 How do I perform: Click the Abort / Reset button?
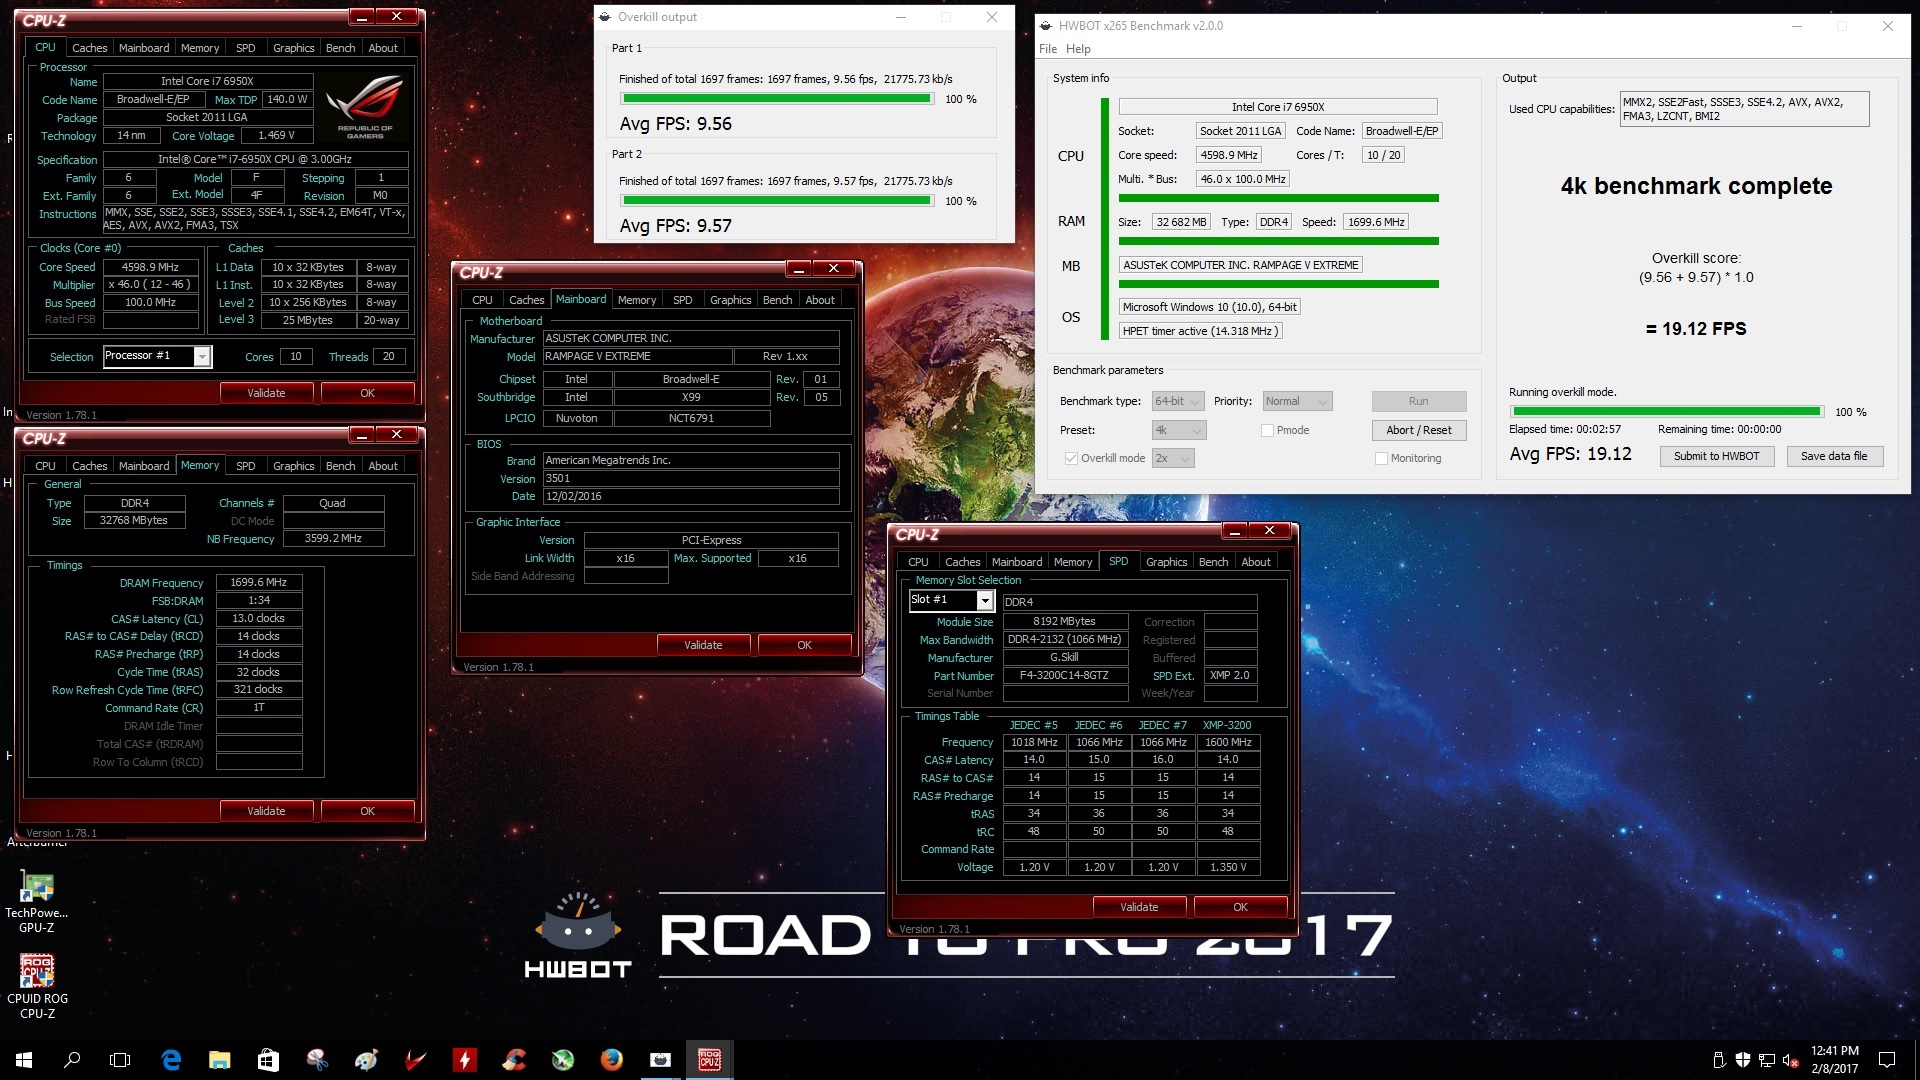tap(1419, 430)
